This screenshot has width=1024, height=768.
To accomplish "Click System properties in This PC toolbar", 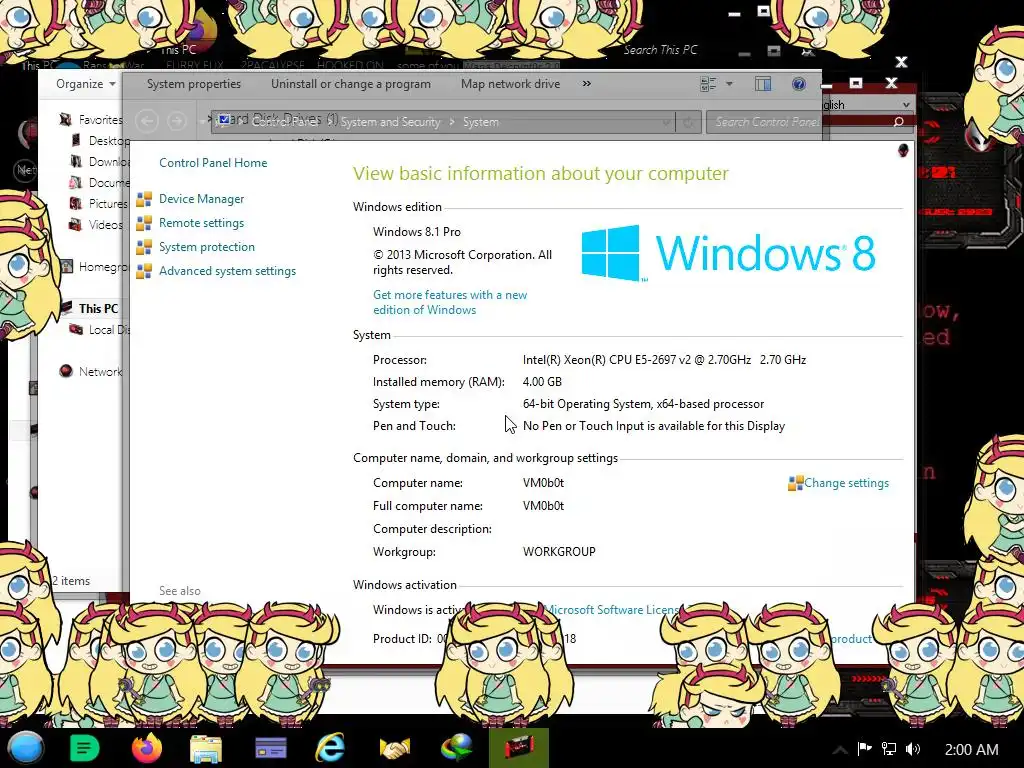I will (194, 84).
